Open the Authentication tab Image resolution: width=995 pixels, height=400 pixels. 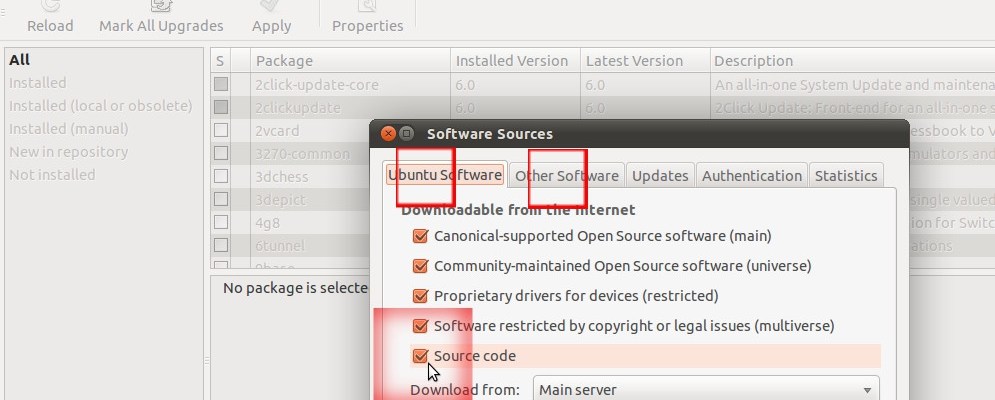pyautogui.click(x=752, y=176)
